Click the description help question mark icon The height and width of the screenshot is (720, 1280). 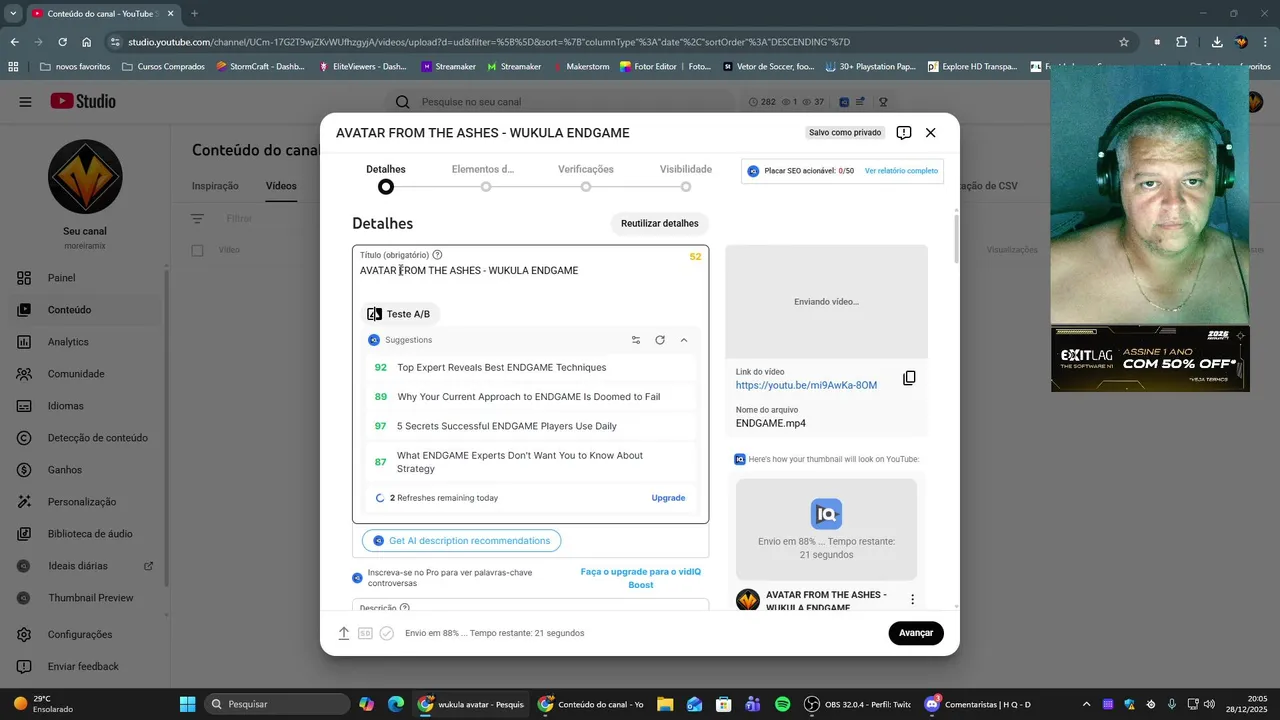pos(405,607)
